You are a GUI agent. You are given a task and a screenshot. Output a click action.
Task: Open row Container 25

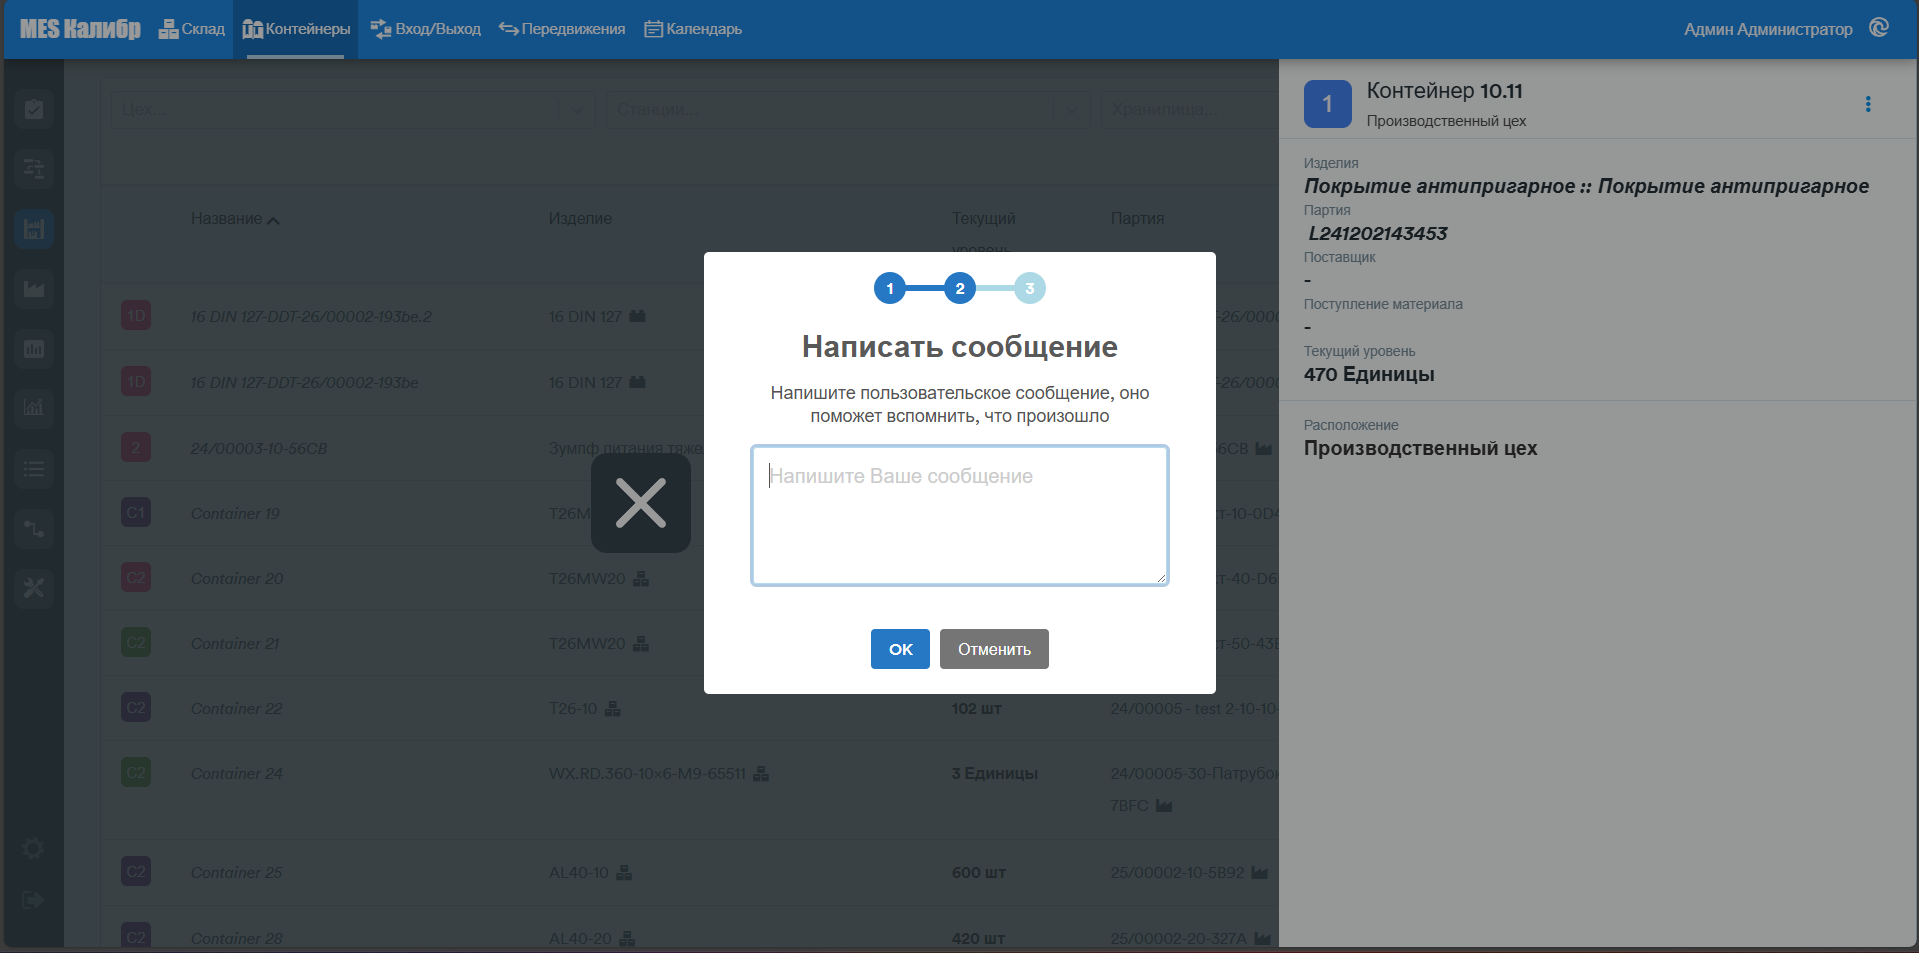pyautogui.click(x=690, y=872)
